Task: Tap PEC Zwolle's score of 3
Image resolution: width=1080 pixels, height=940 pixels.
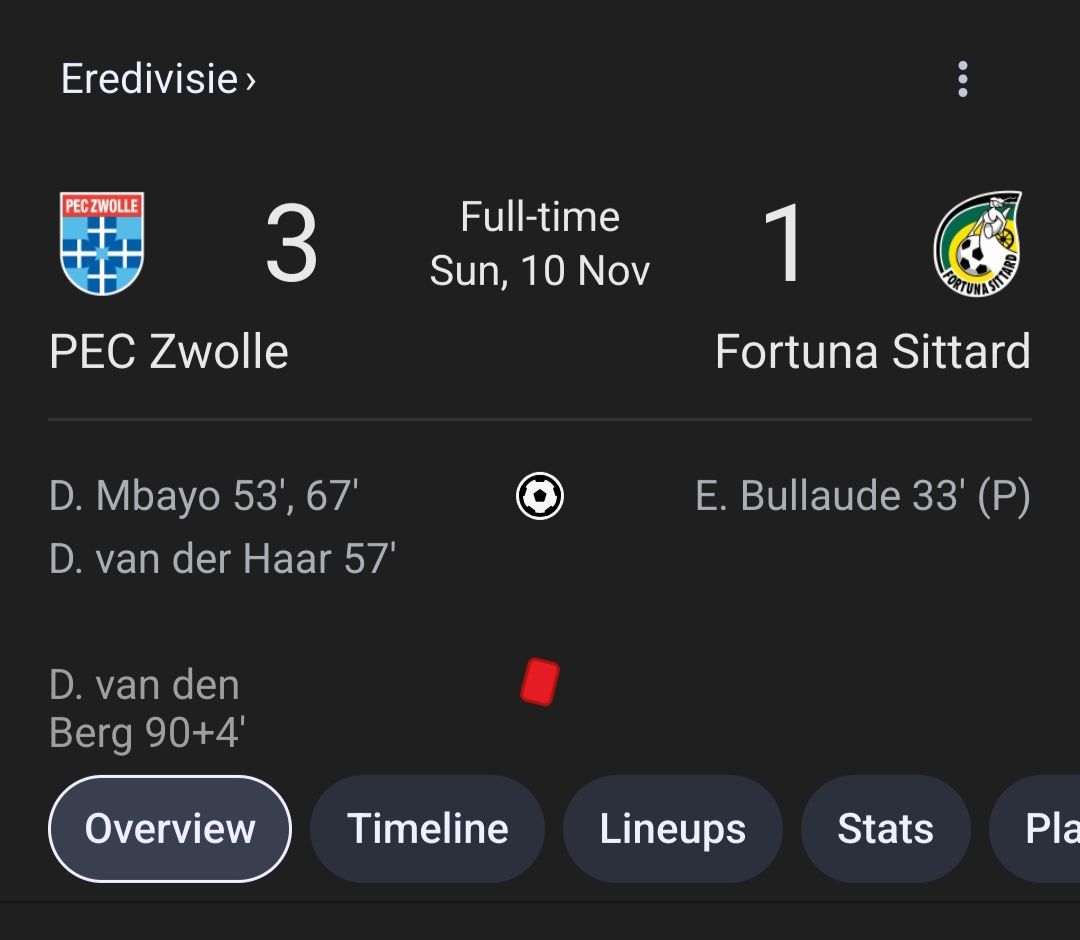Action: pos(291,243)
